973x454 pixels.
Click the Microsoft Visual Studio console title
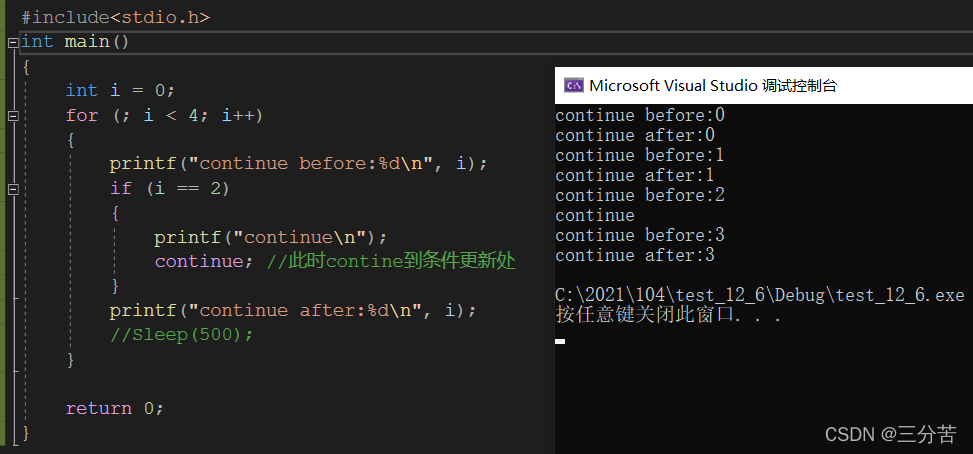click(x=713, y=86)
